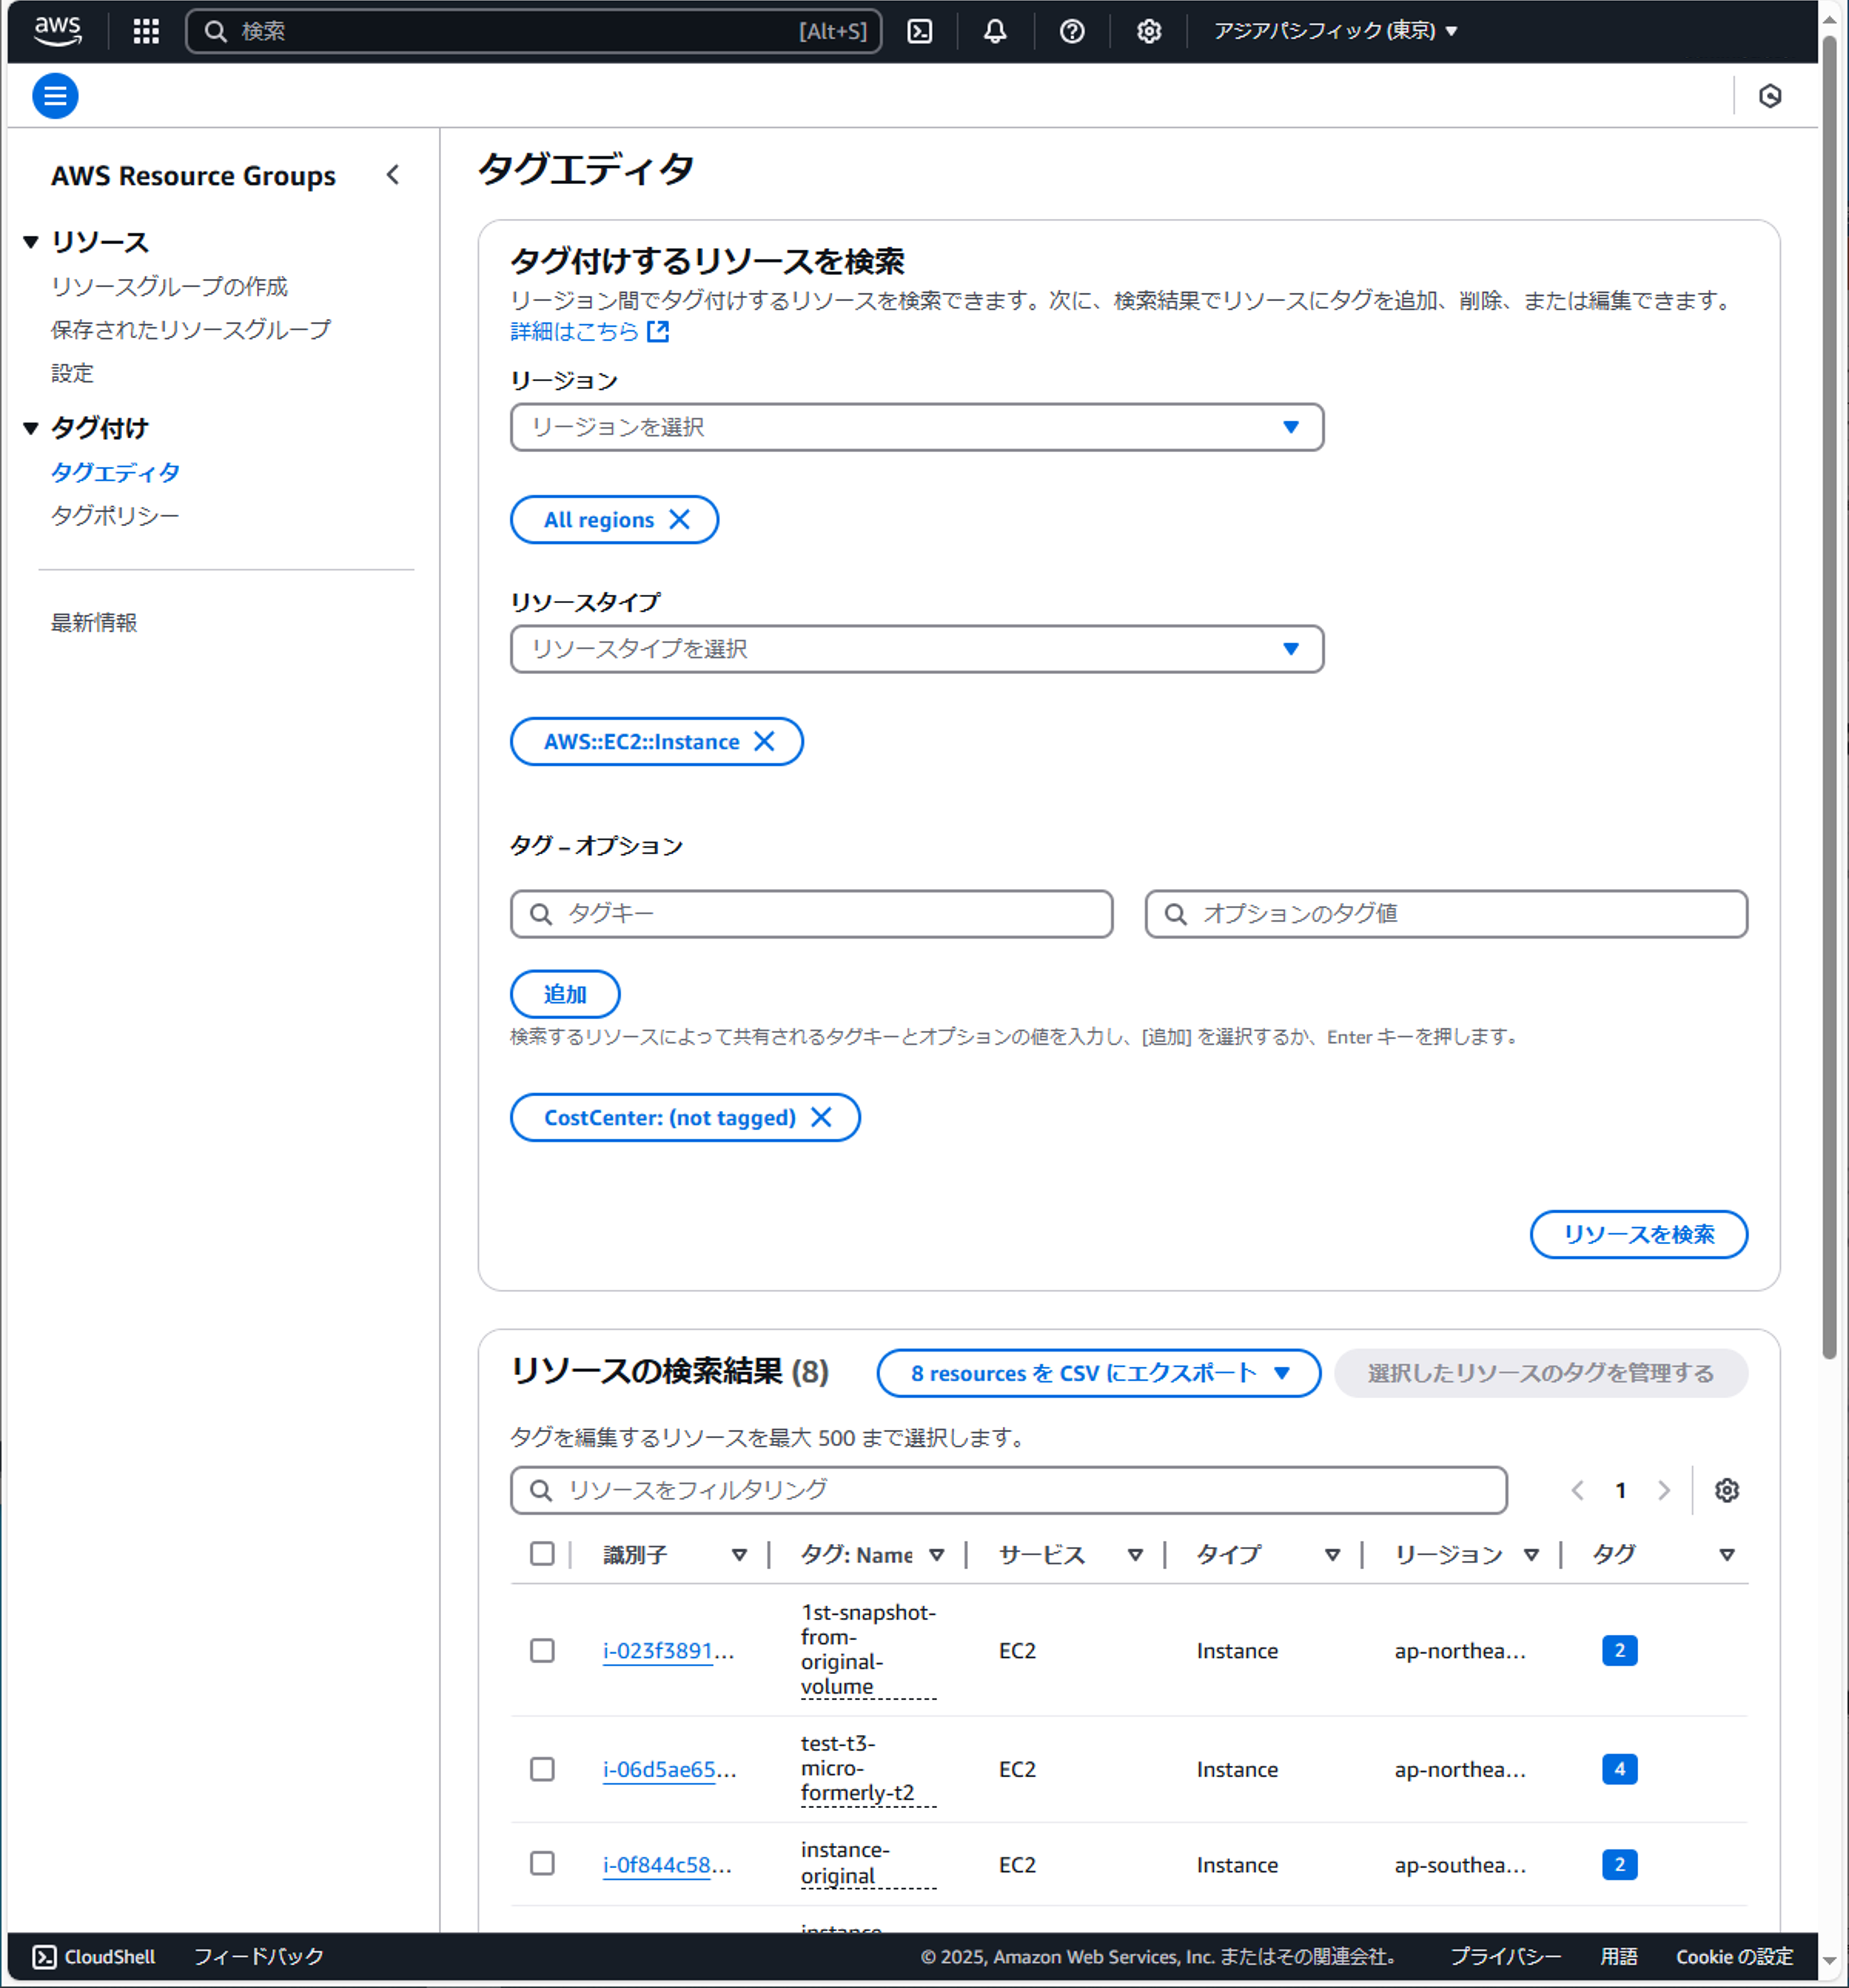This screenshot has width=1849, height=1988.
Task: Expand the CSV export dropdown button
Action: pyautogui.click(x=1098, y=1373)
